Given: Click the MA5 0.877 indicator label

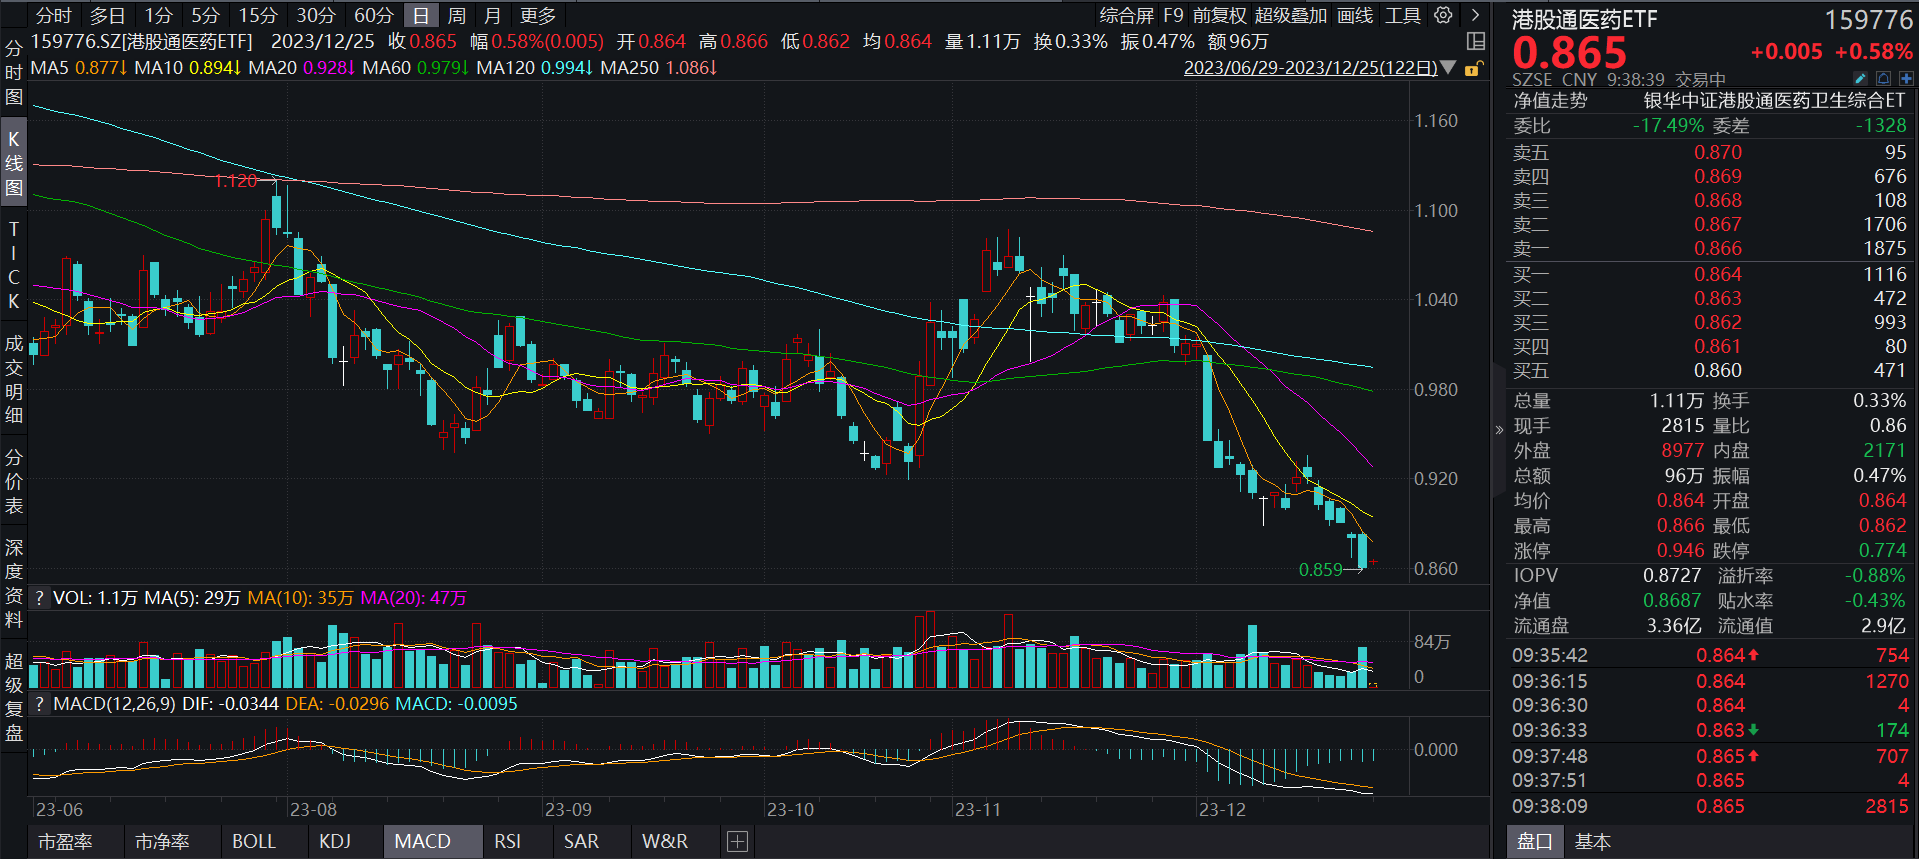Looking at the screenshot, I should pyautogui.click(x=78, y=68).
